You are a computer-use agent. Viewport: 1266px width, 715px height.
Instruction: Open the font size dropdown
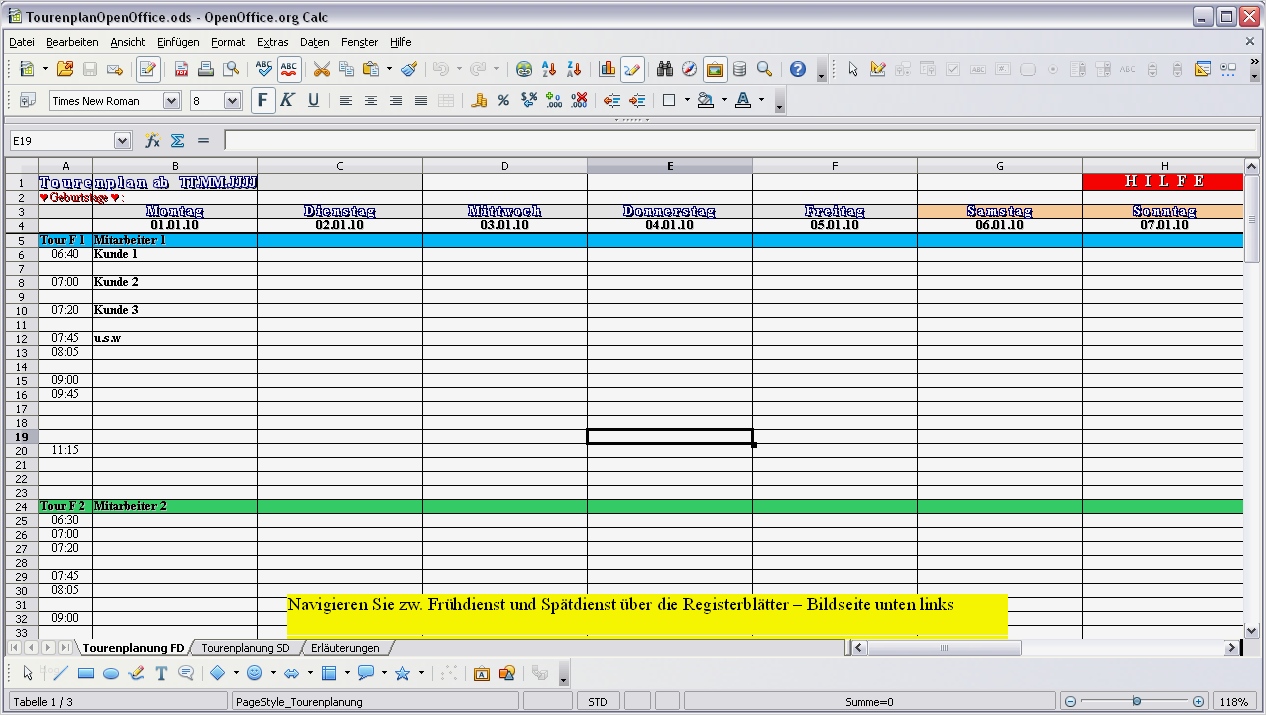click(x=233, y=100)
